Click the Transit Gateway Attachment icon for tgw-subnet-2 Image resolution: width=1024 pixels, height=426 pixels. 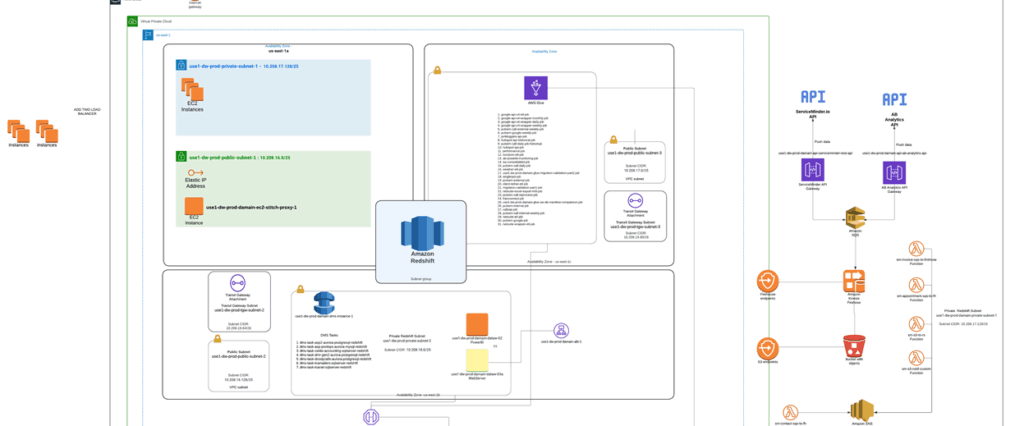[x=238, y=284]
